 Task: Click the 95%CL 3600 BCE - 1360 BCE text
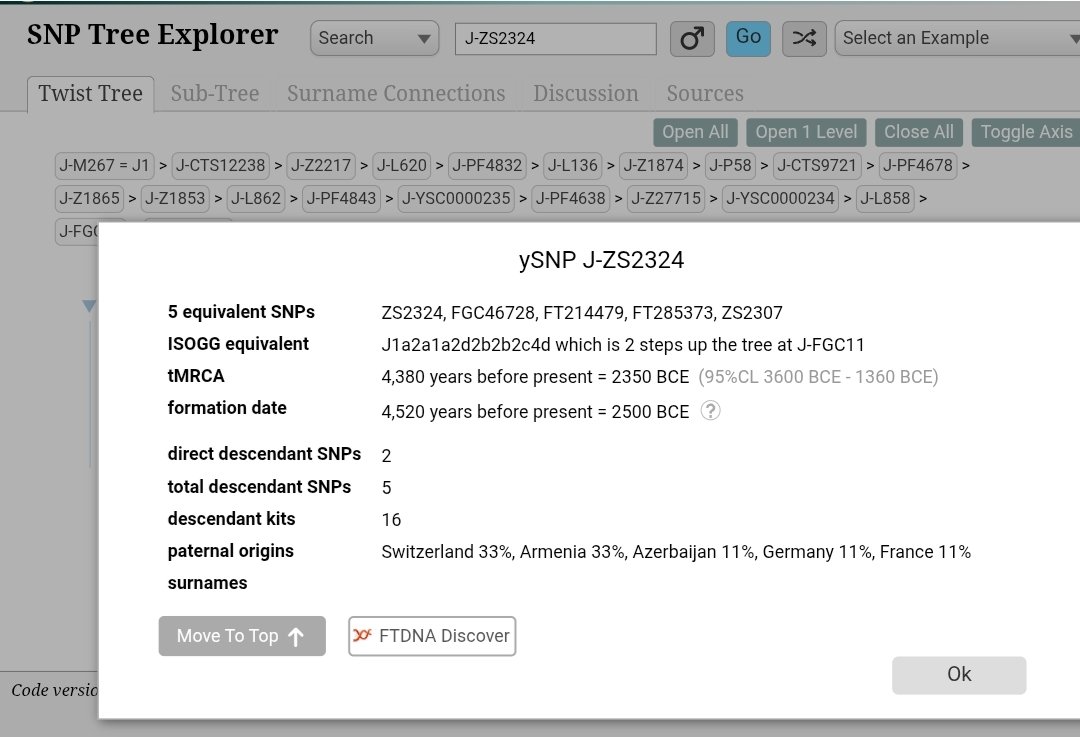pyautogui.click(x=818, y=377)
